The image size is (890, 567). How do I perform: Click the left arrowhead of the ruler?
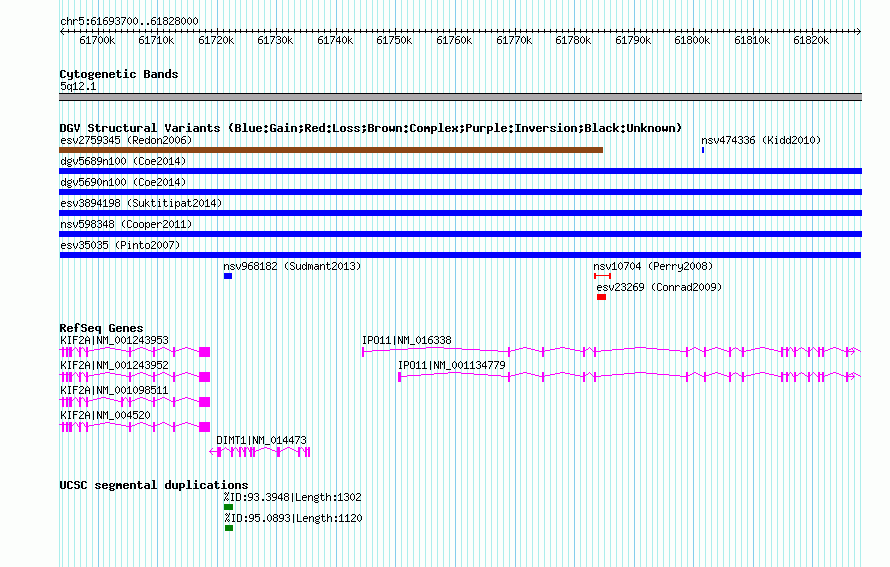[62, 32]
